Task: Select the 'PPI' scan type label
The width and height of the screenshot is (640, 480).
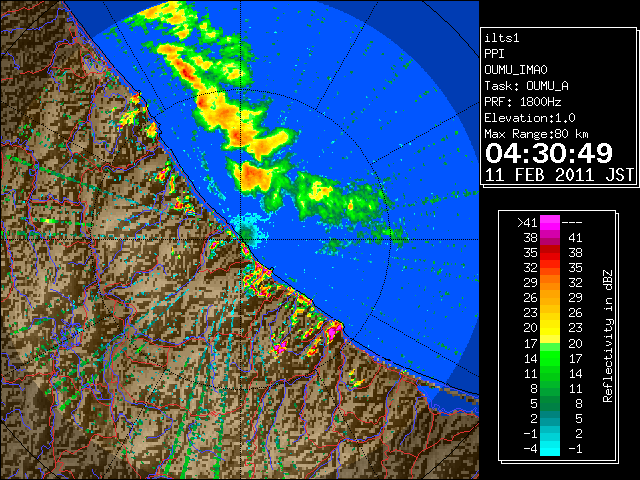Action: coord(494,54)
